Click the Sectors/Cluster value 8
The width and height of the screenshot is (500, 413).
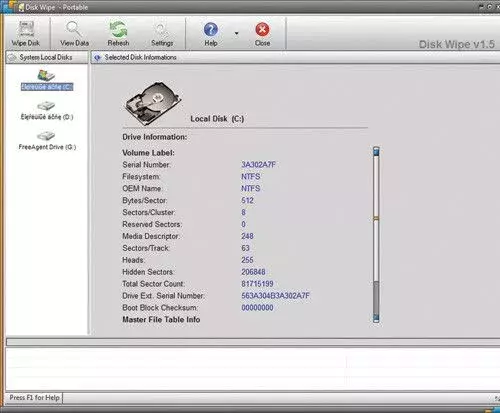244,212
